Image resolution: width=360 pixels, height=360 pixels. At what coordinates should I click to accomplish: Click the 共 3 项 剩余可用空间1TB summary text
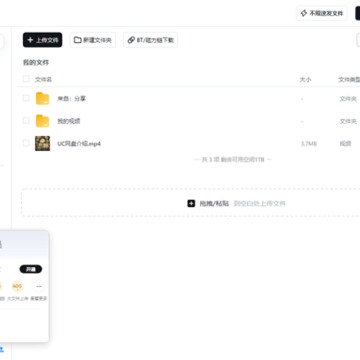(x=233, y=160)
